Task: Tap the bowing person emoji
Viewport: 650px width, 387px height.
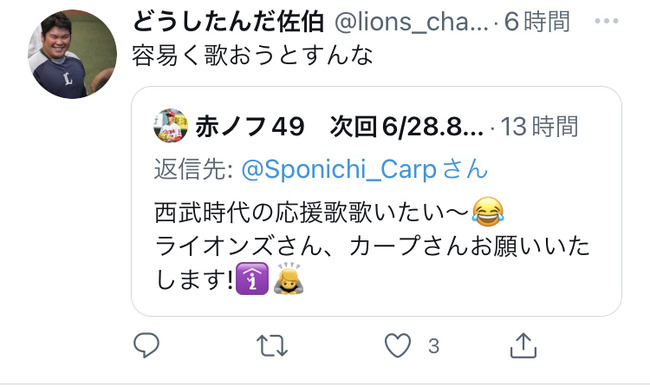Action: [x=289, y=278]
